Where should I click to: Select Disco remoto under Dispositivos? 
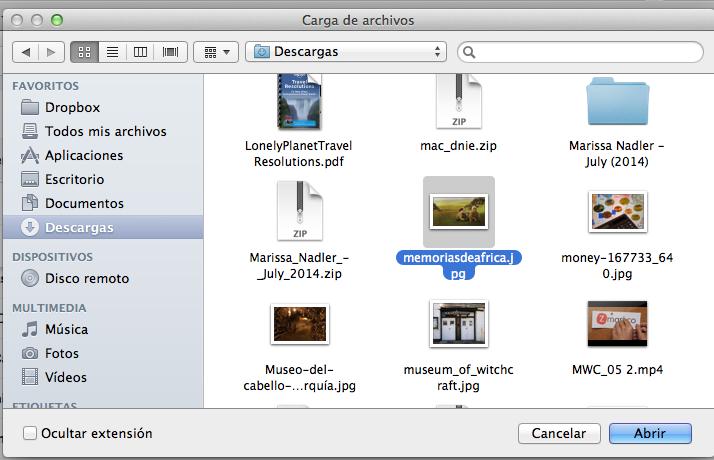pos(86,279)
